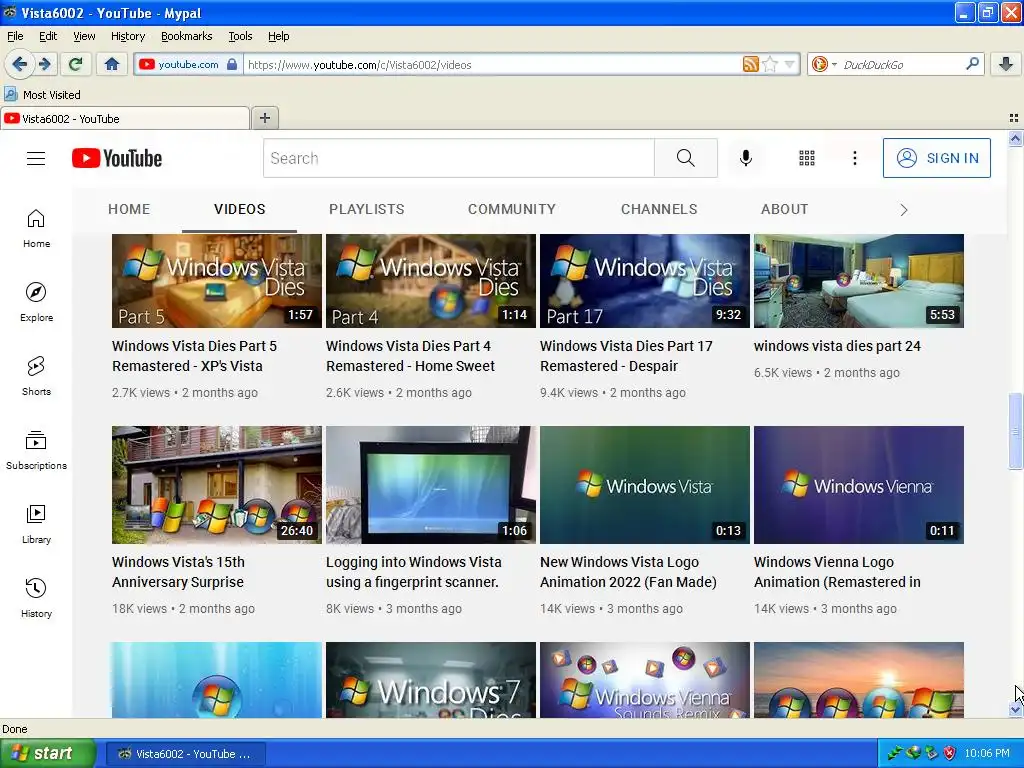
Task: Switch to the PLAYLISTS tab
Action: [x=367, y=210]
